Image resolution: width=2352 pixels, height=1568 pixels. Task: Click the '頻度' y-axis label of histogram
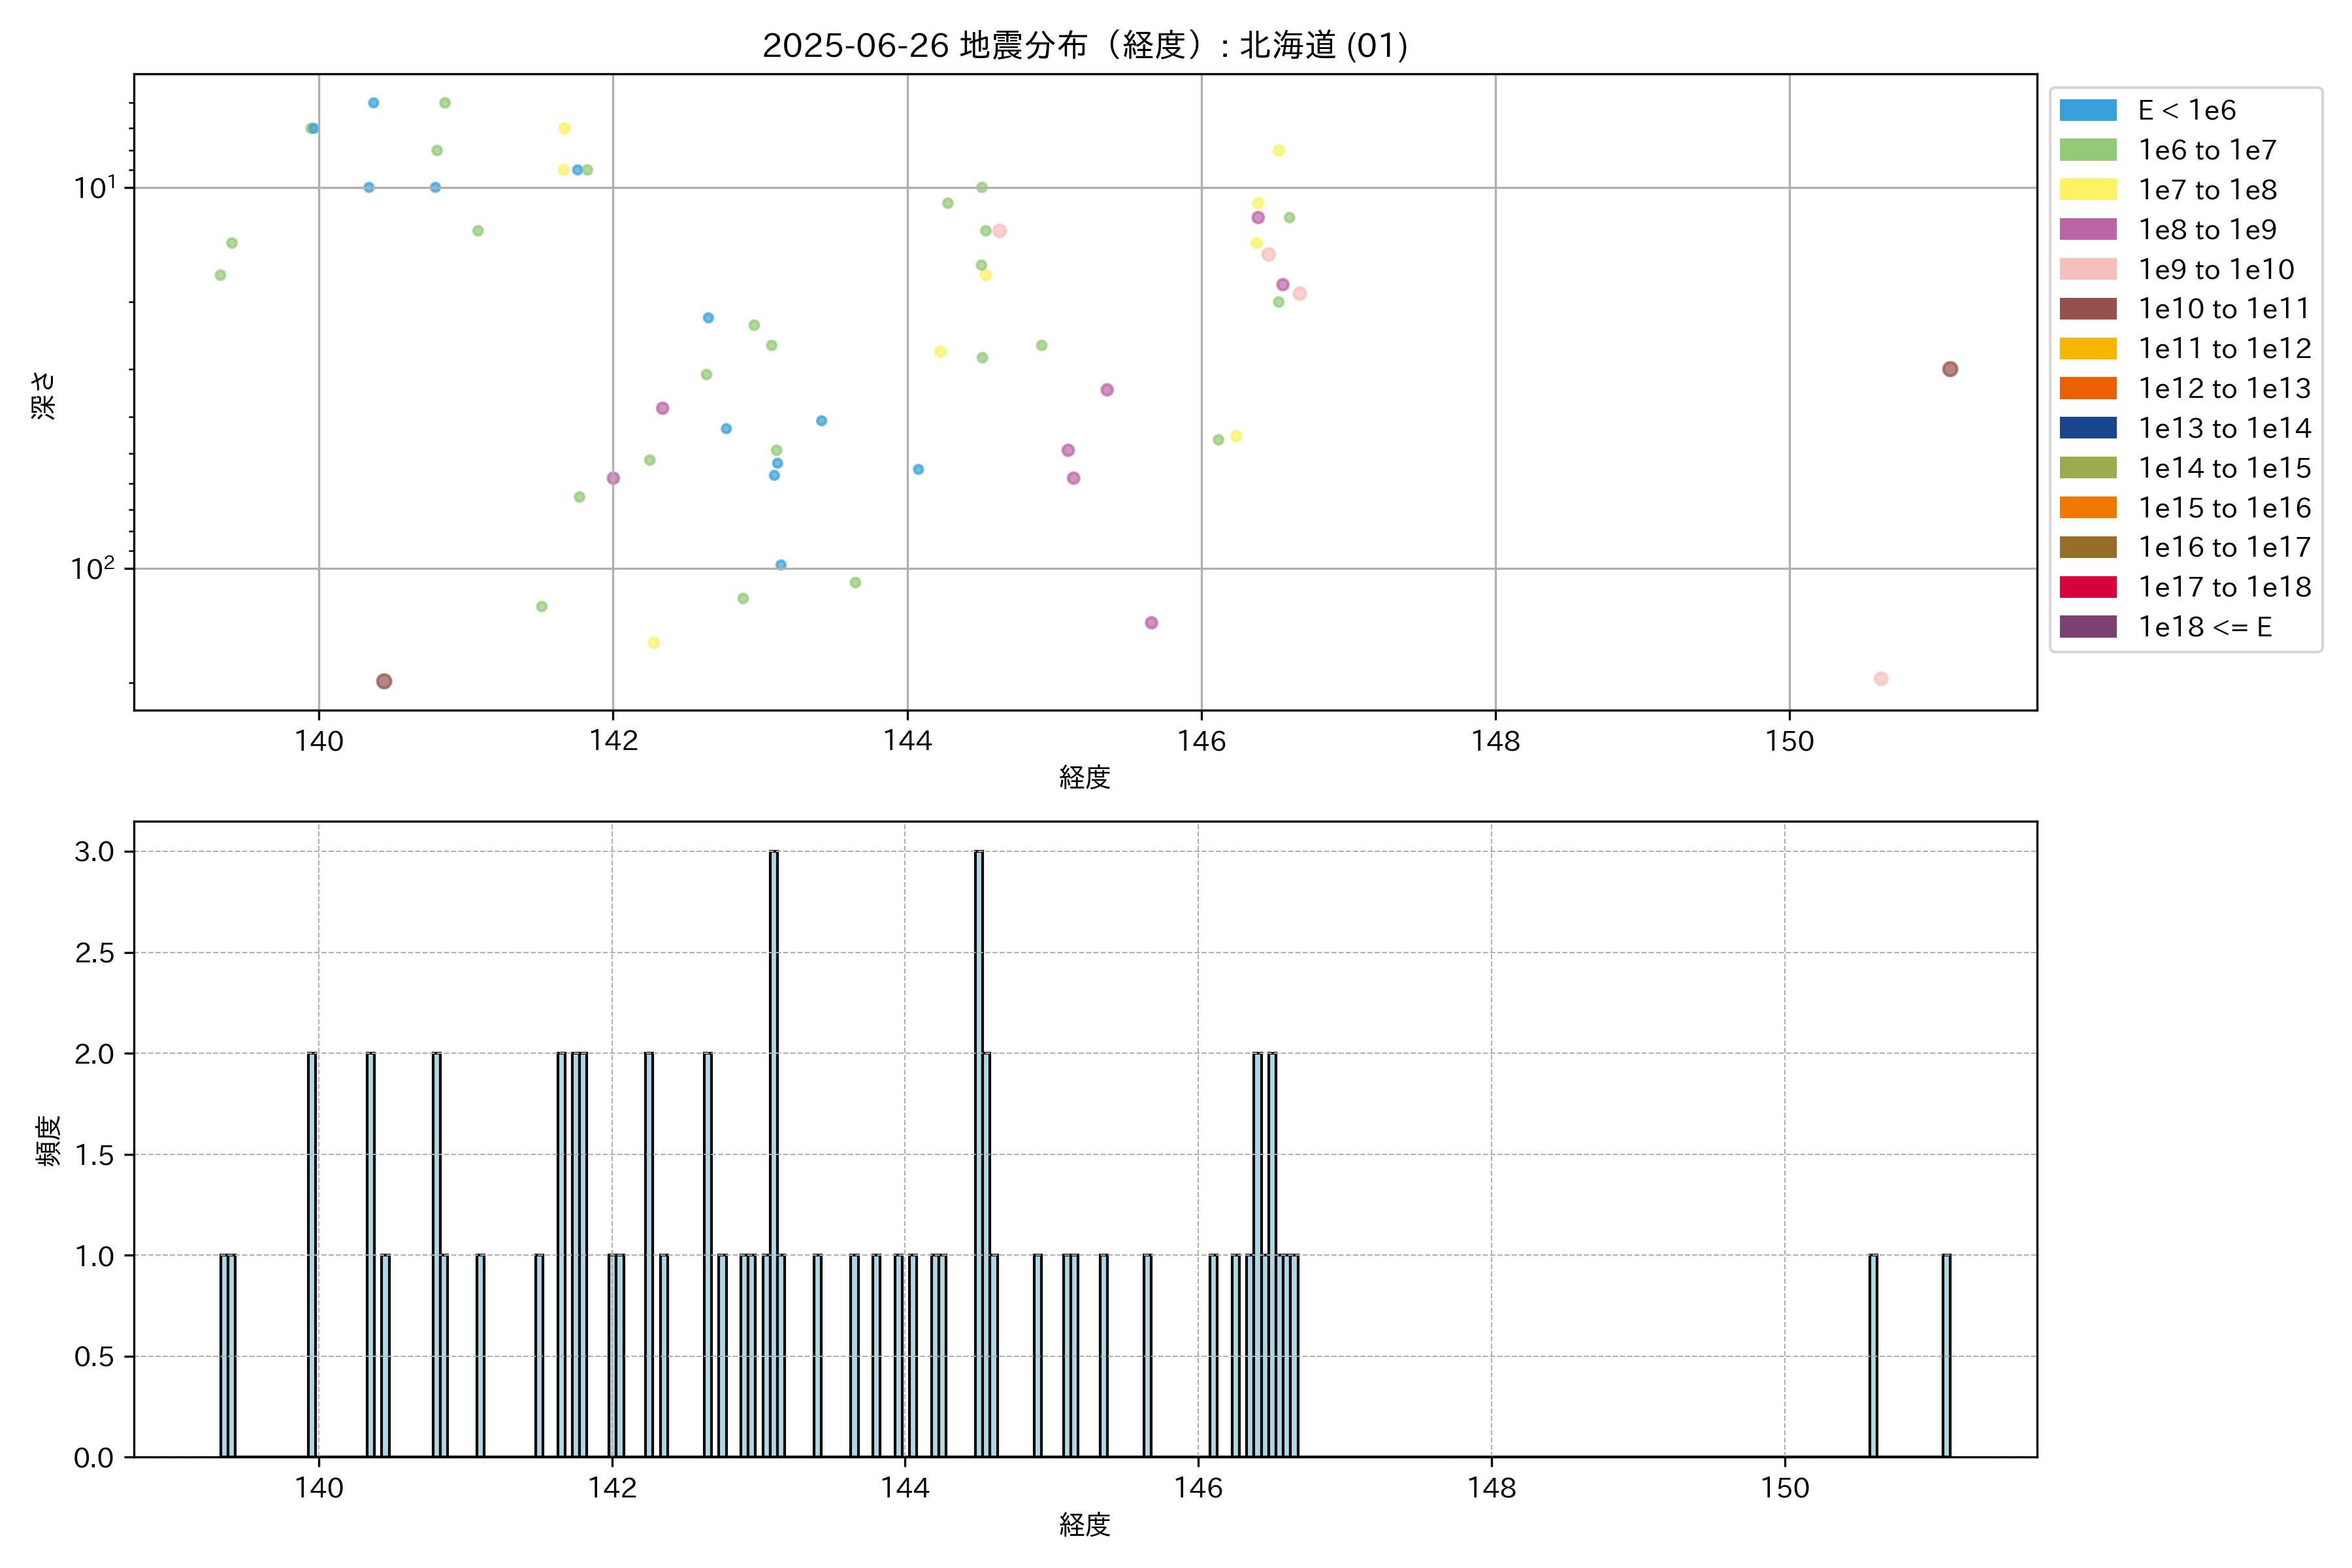(47, 1140)
